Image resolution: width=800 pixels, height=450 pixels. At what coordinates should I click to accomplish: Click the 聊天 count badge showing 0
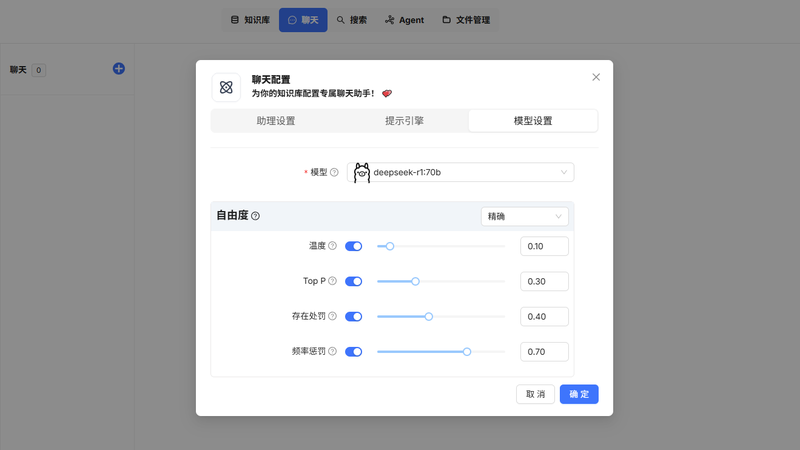(39, 70)
